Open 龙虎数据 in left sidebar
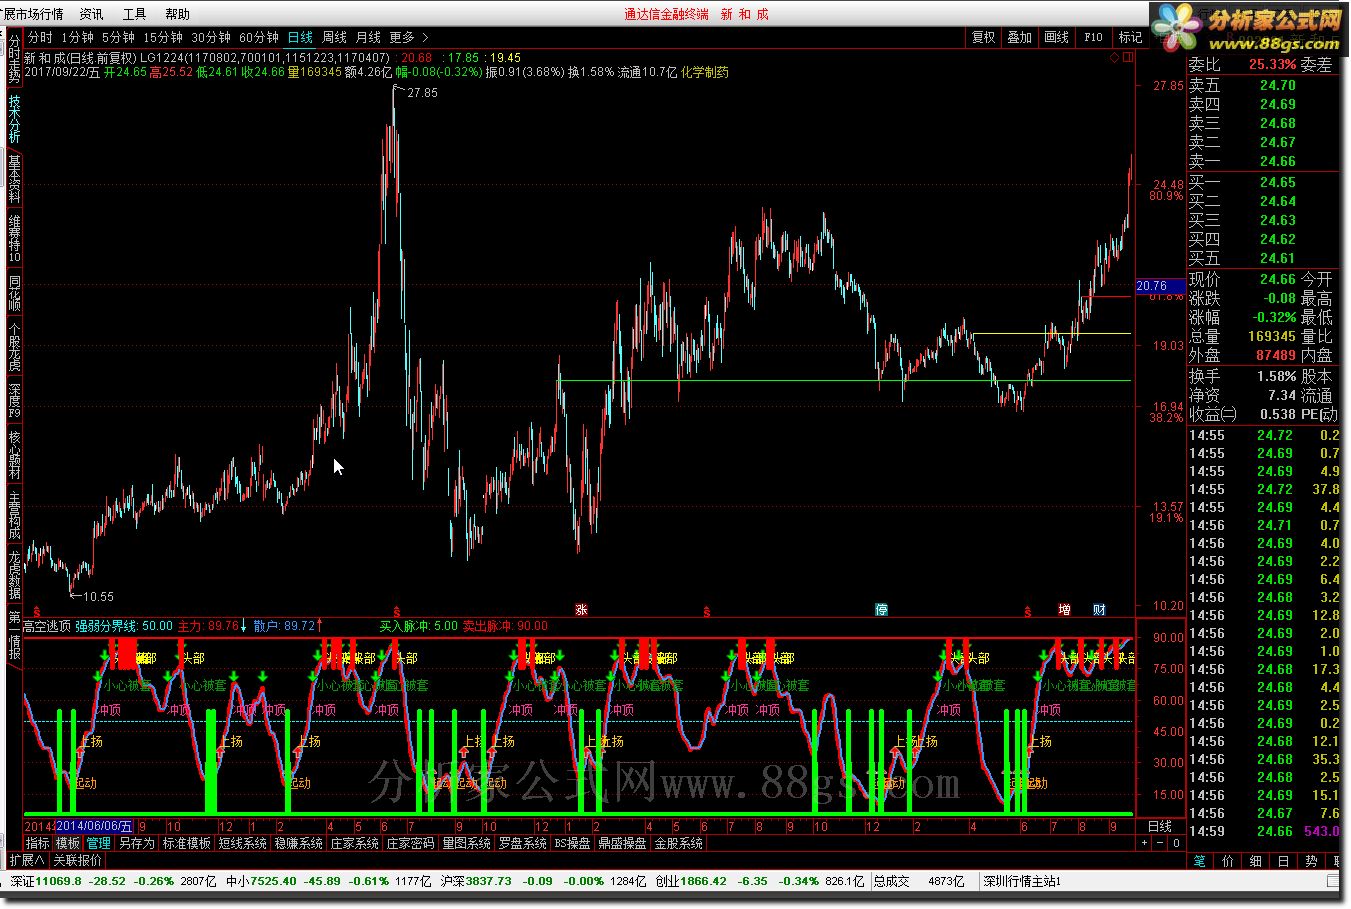 coord(14,574)
